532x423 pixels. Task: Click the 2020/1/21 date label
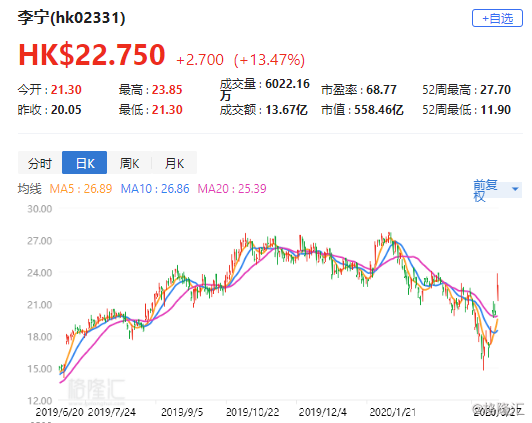pyautogui.click(x=393, y=412)
